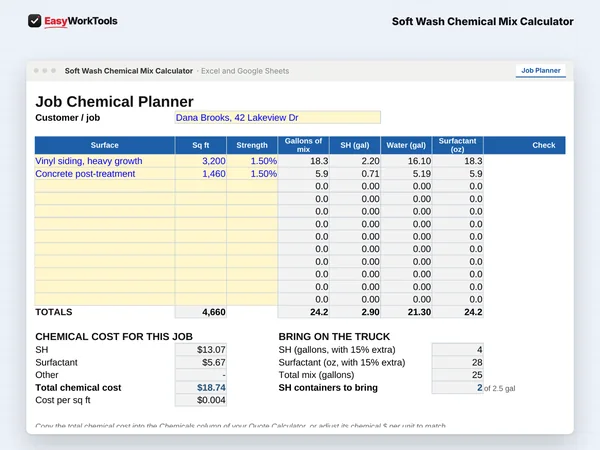Click the Job Chemical Planner heading
600x450 pixels.
114,102
